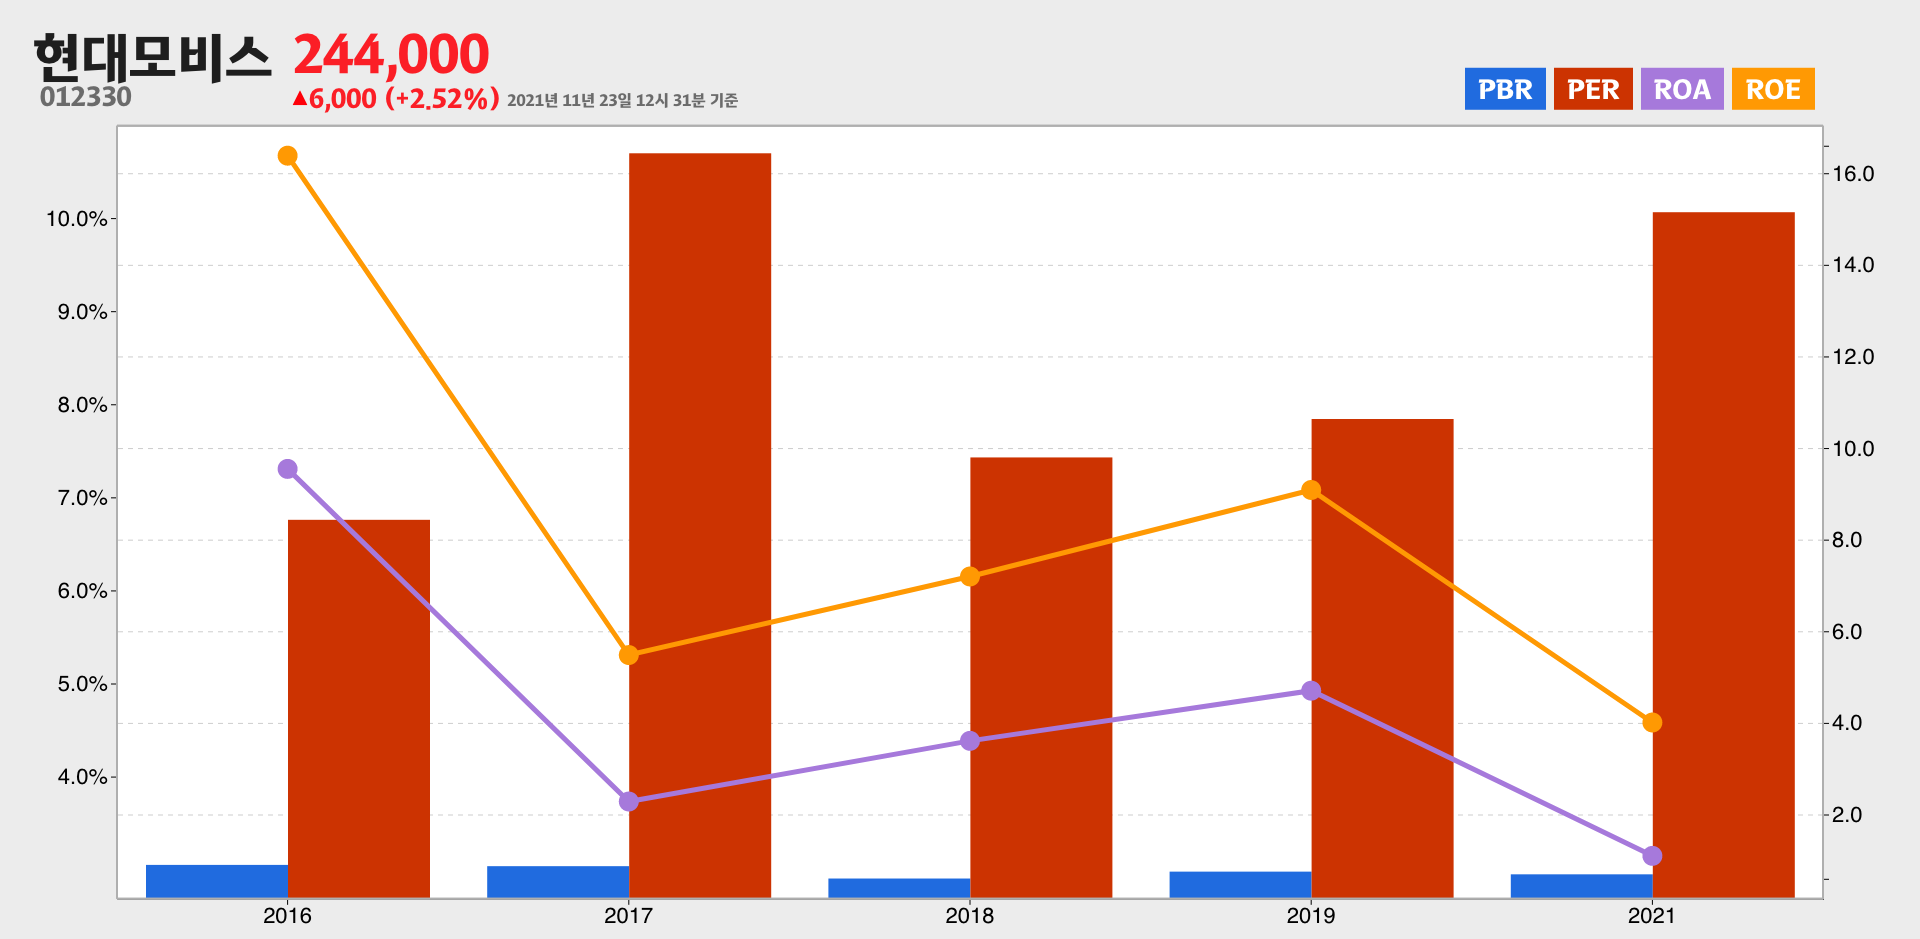Click the current price 244,000
This screenshot has width=1920, height=939.
click(391, 54)
